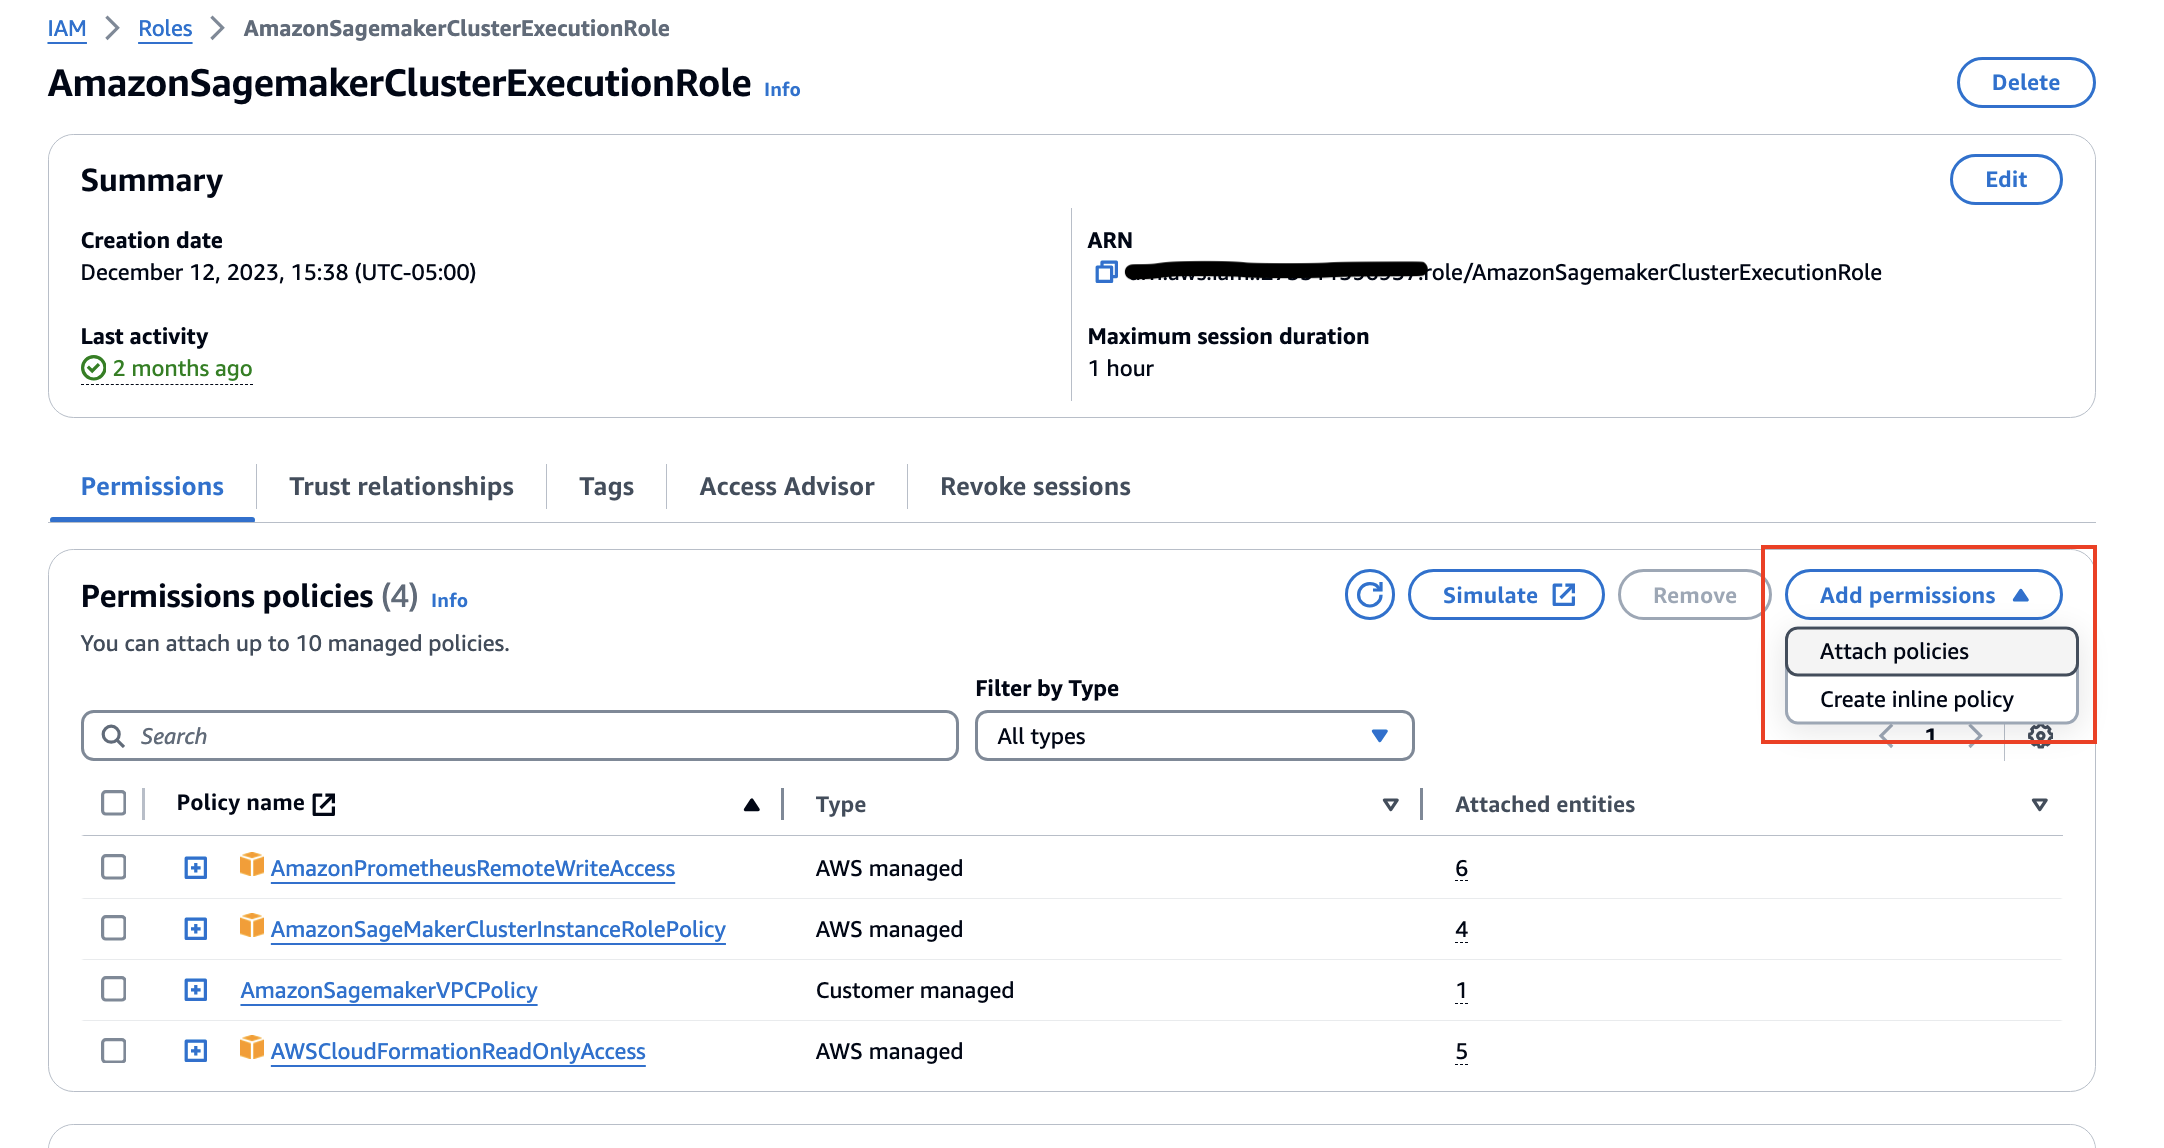
Task: Click the external link icon beside Policy name
Action: pyautogui.click(x=324, y=804)
